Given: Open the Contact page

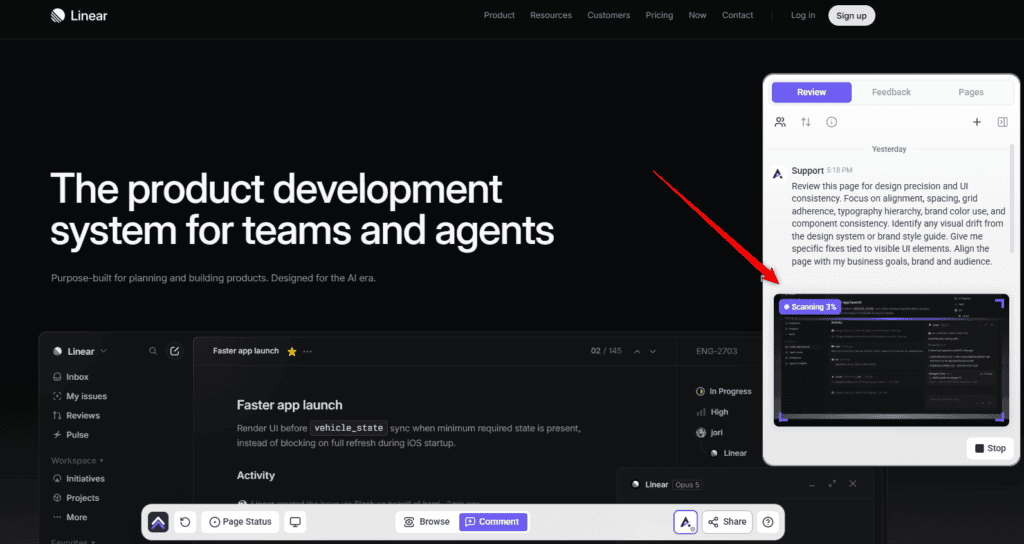Looking at the screenshot, I should point(737,15).
